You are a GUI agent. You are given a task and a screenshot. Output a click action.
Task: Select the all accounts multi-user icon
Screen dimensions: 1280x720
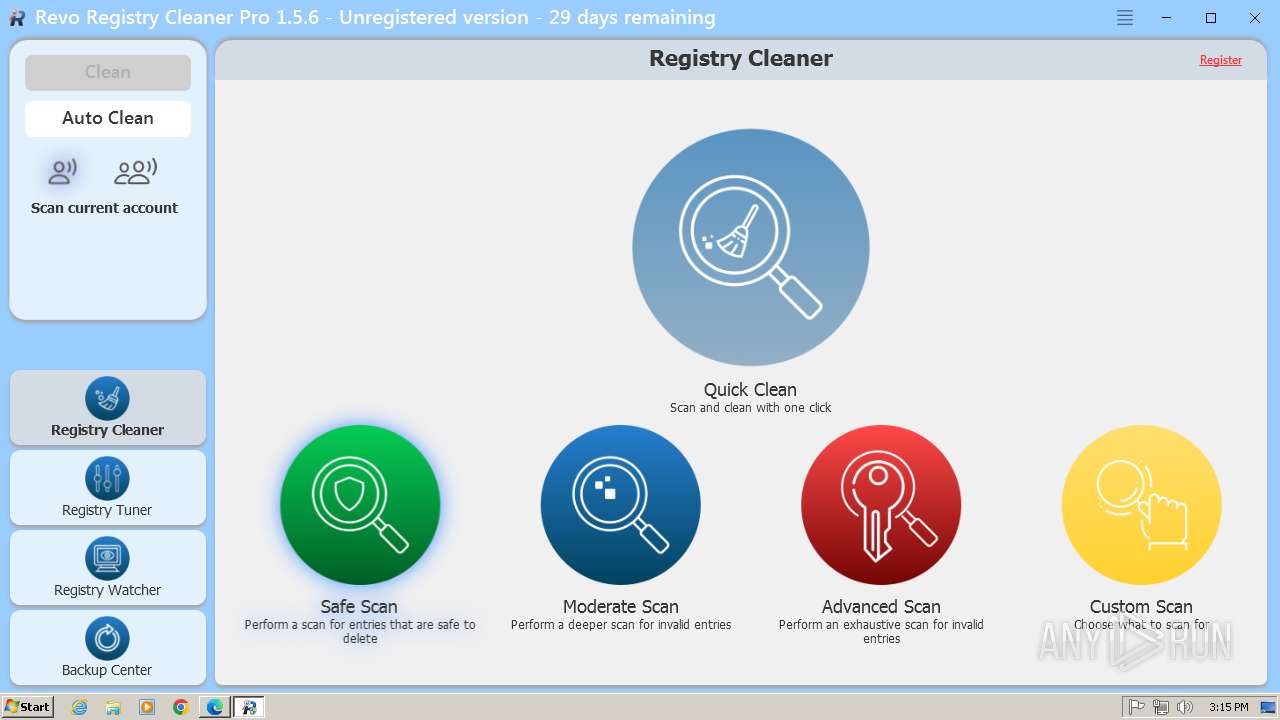(136, 172)
